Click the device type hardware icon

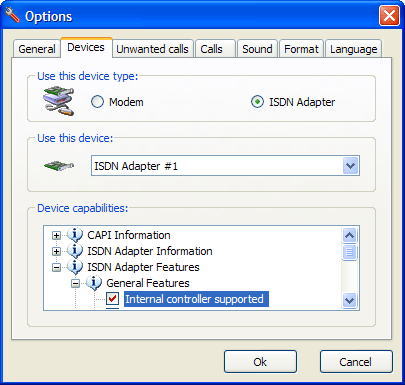tap(59, 101)
